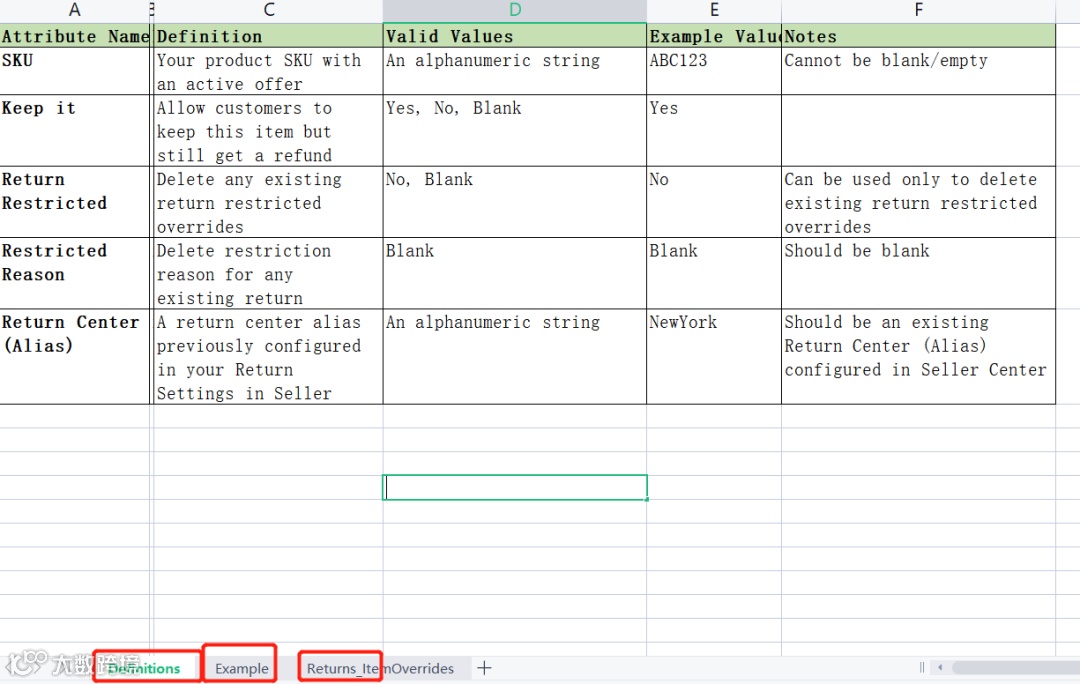Select the 'No, Blank' valid values cell
This screenshot has height=684, width=1080.
[x=515, y=202]
